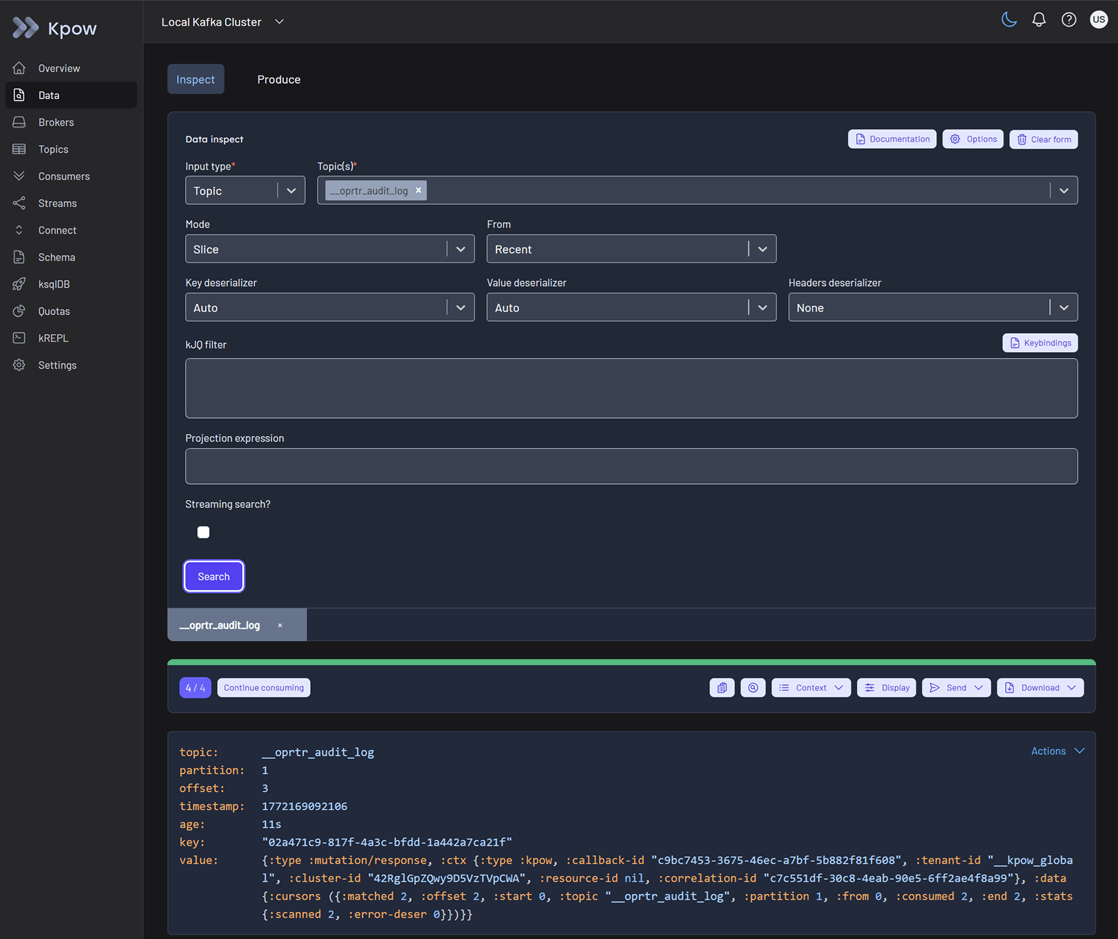Open the Key deserializer dropdown

point(329,308)
